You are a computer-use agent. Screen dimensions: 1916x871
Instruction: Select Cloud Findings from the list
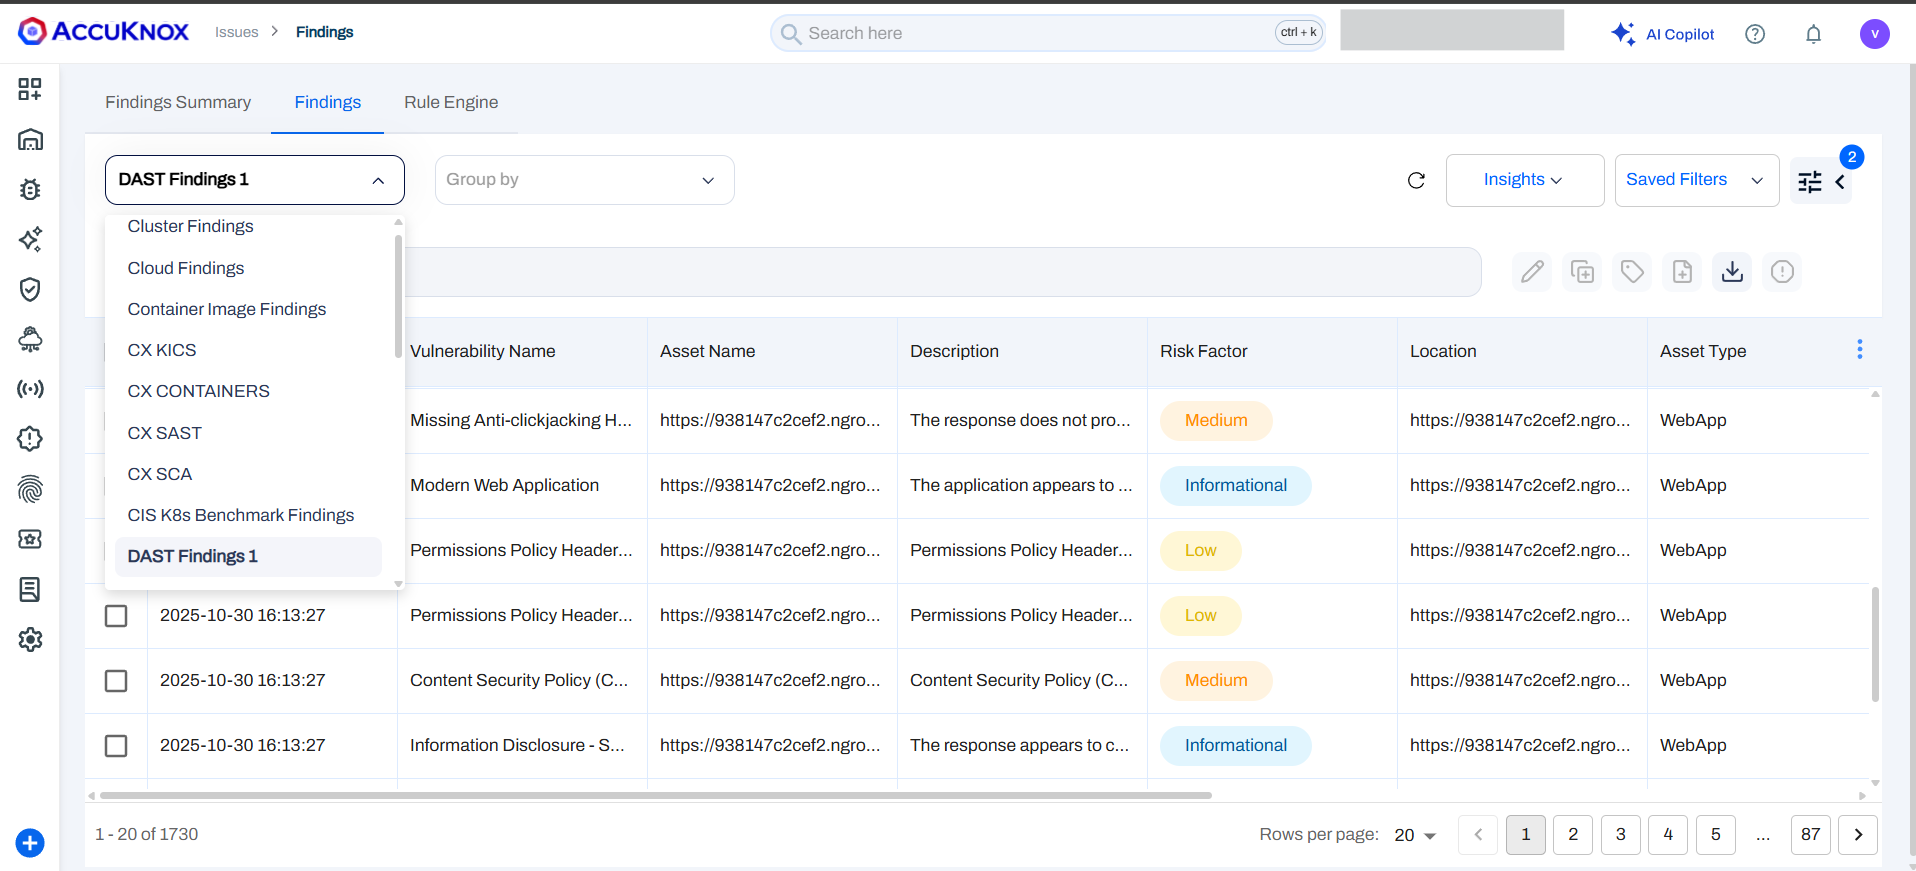[249, 268]
